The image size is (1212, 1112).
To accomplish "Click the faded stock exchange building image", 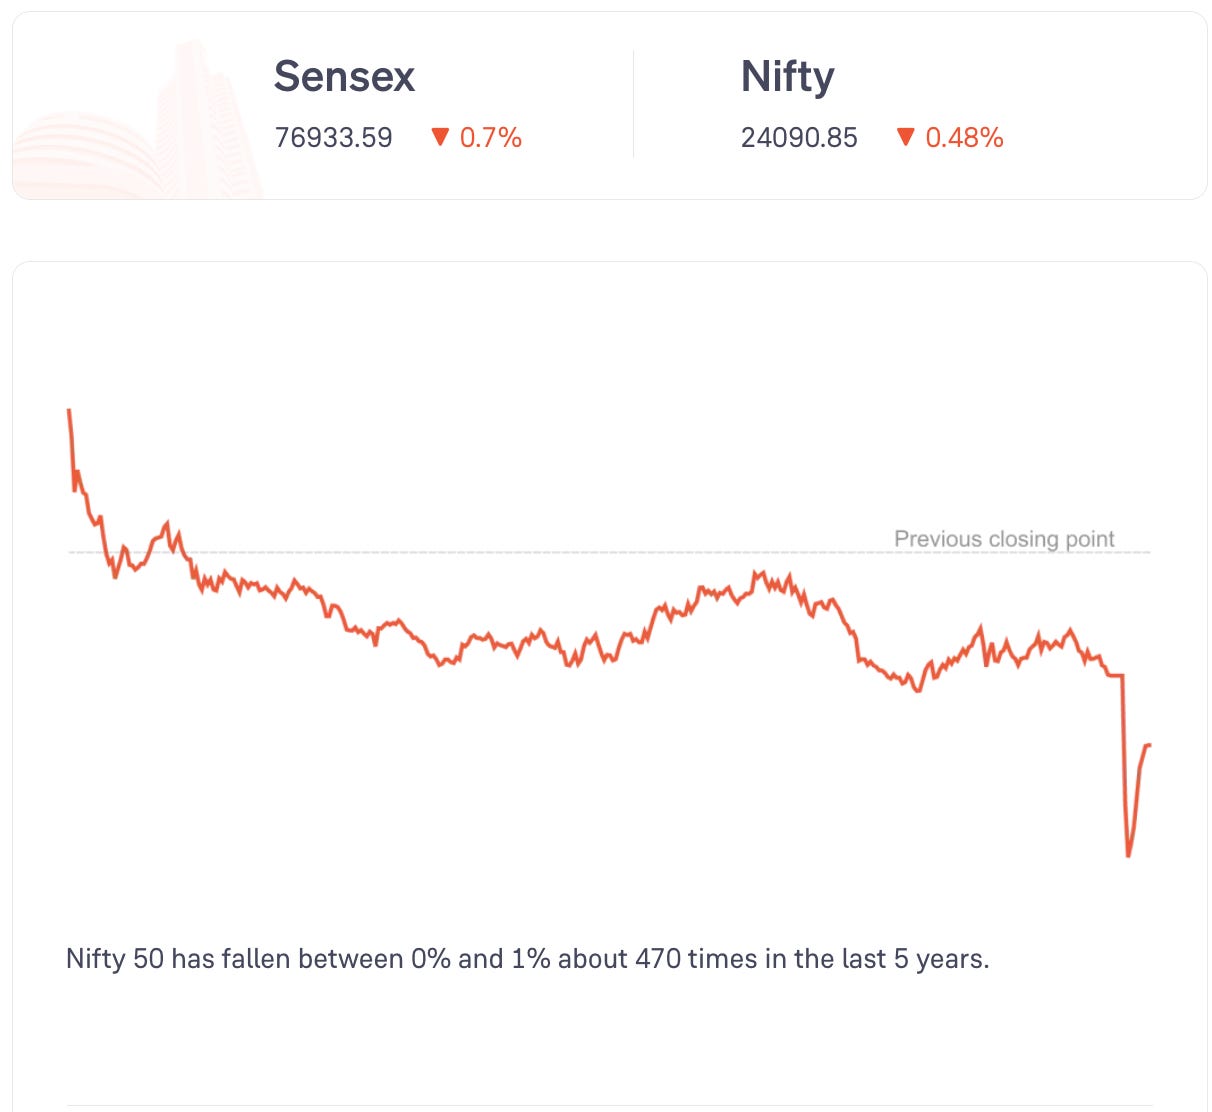I will click(x=138, y=120).
